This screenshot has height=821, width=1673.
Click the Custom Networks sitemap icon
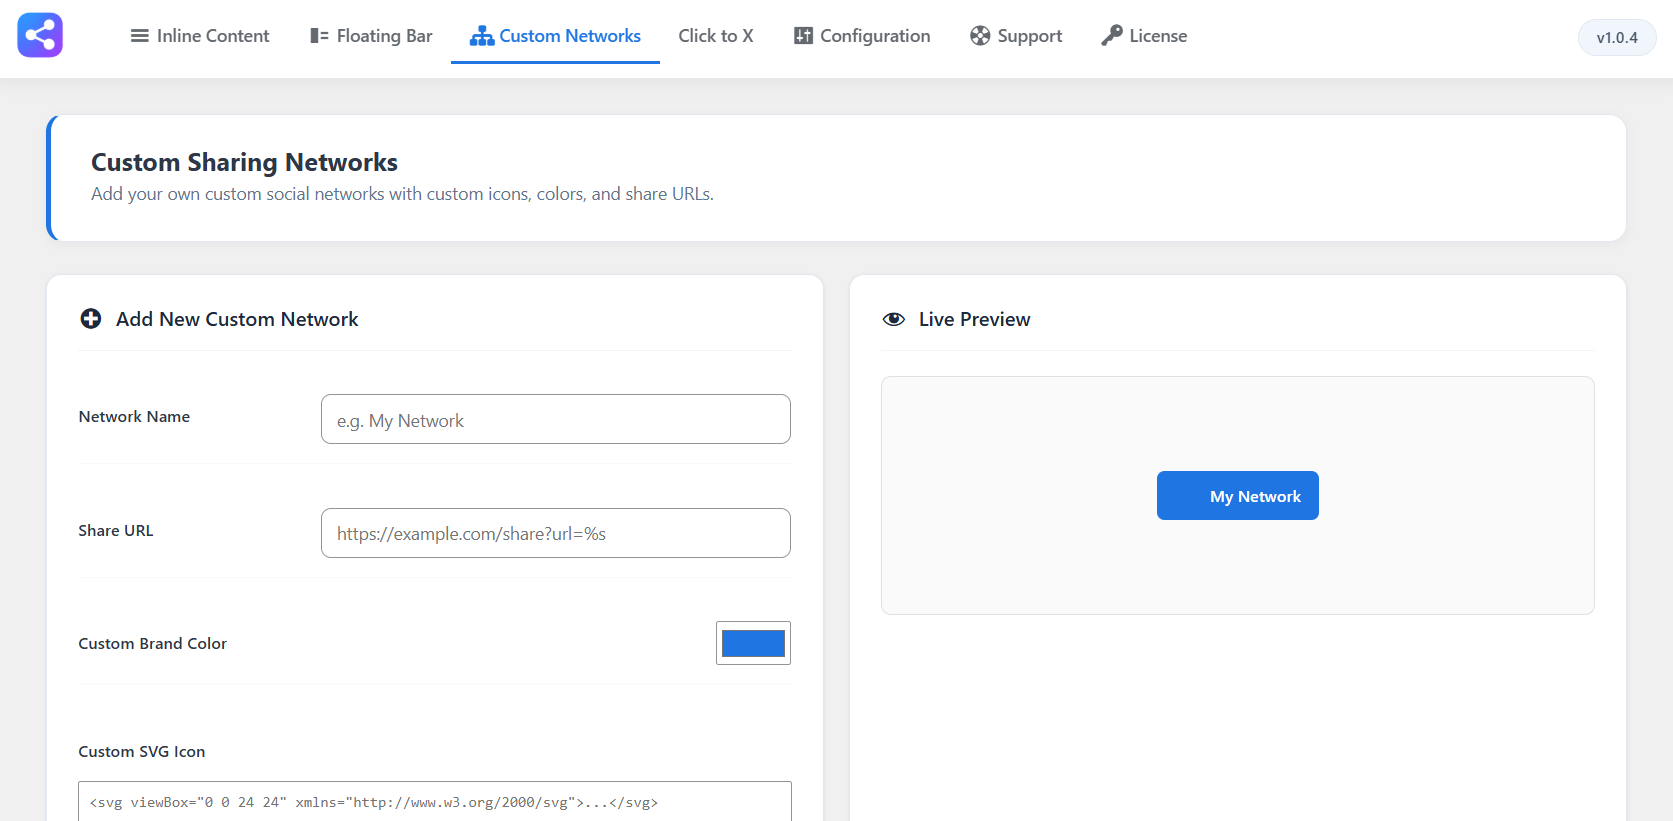[x=482, y=36]
